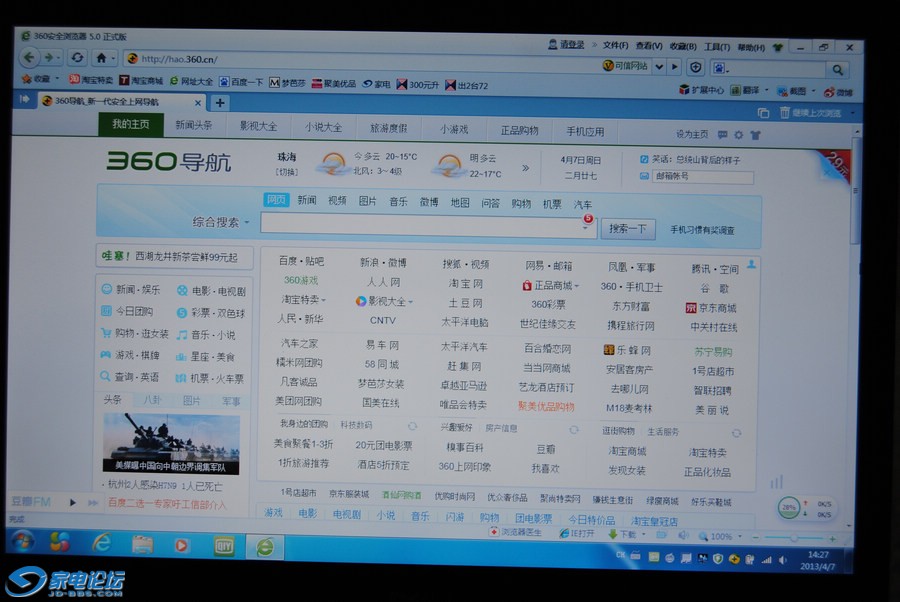
Task: Select the 图片 search type option
Action: pyautogui.click(x=367, y=201)
